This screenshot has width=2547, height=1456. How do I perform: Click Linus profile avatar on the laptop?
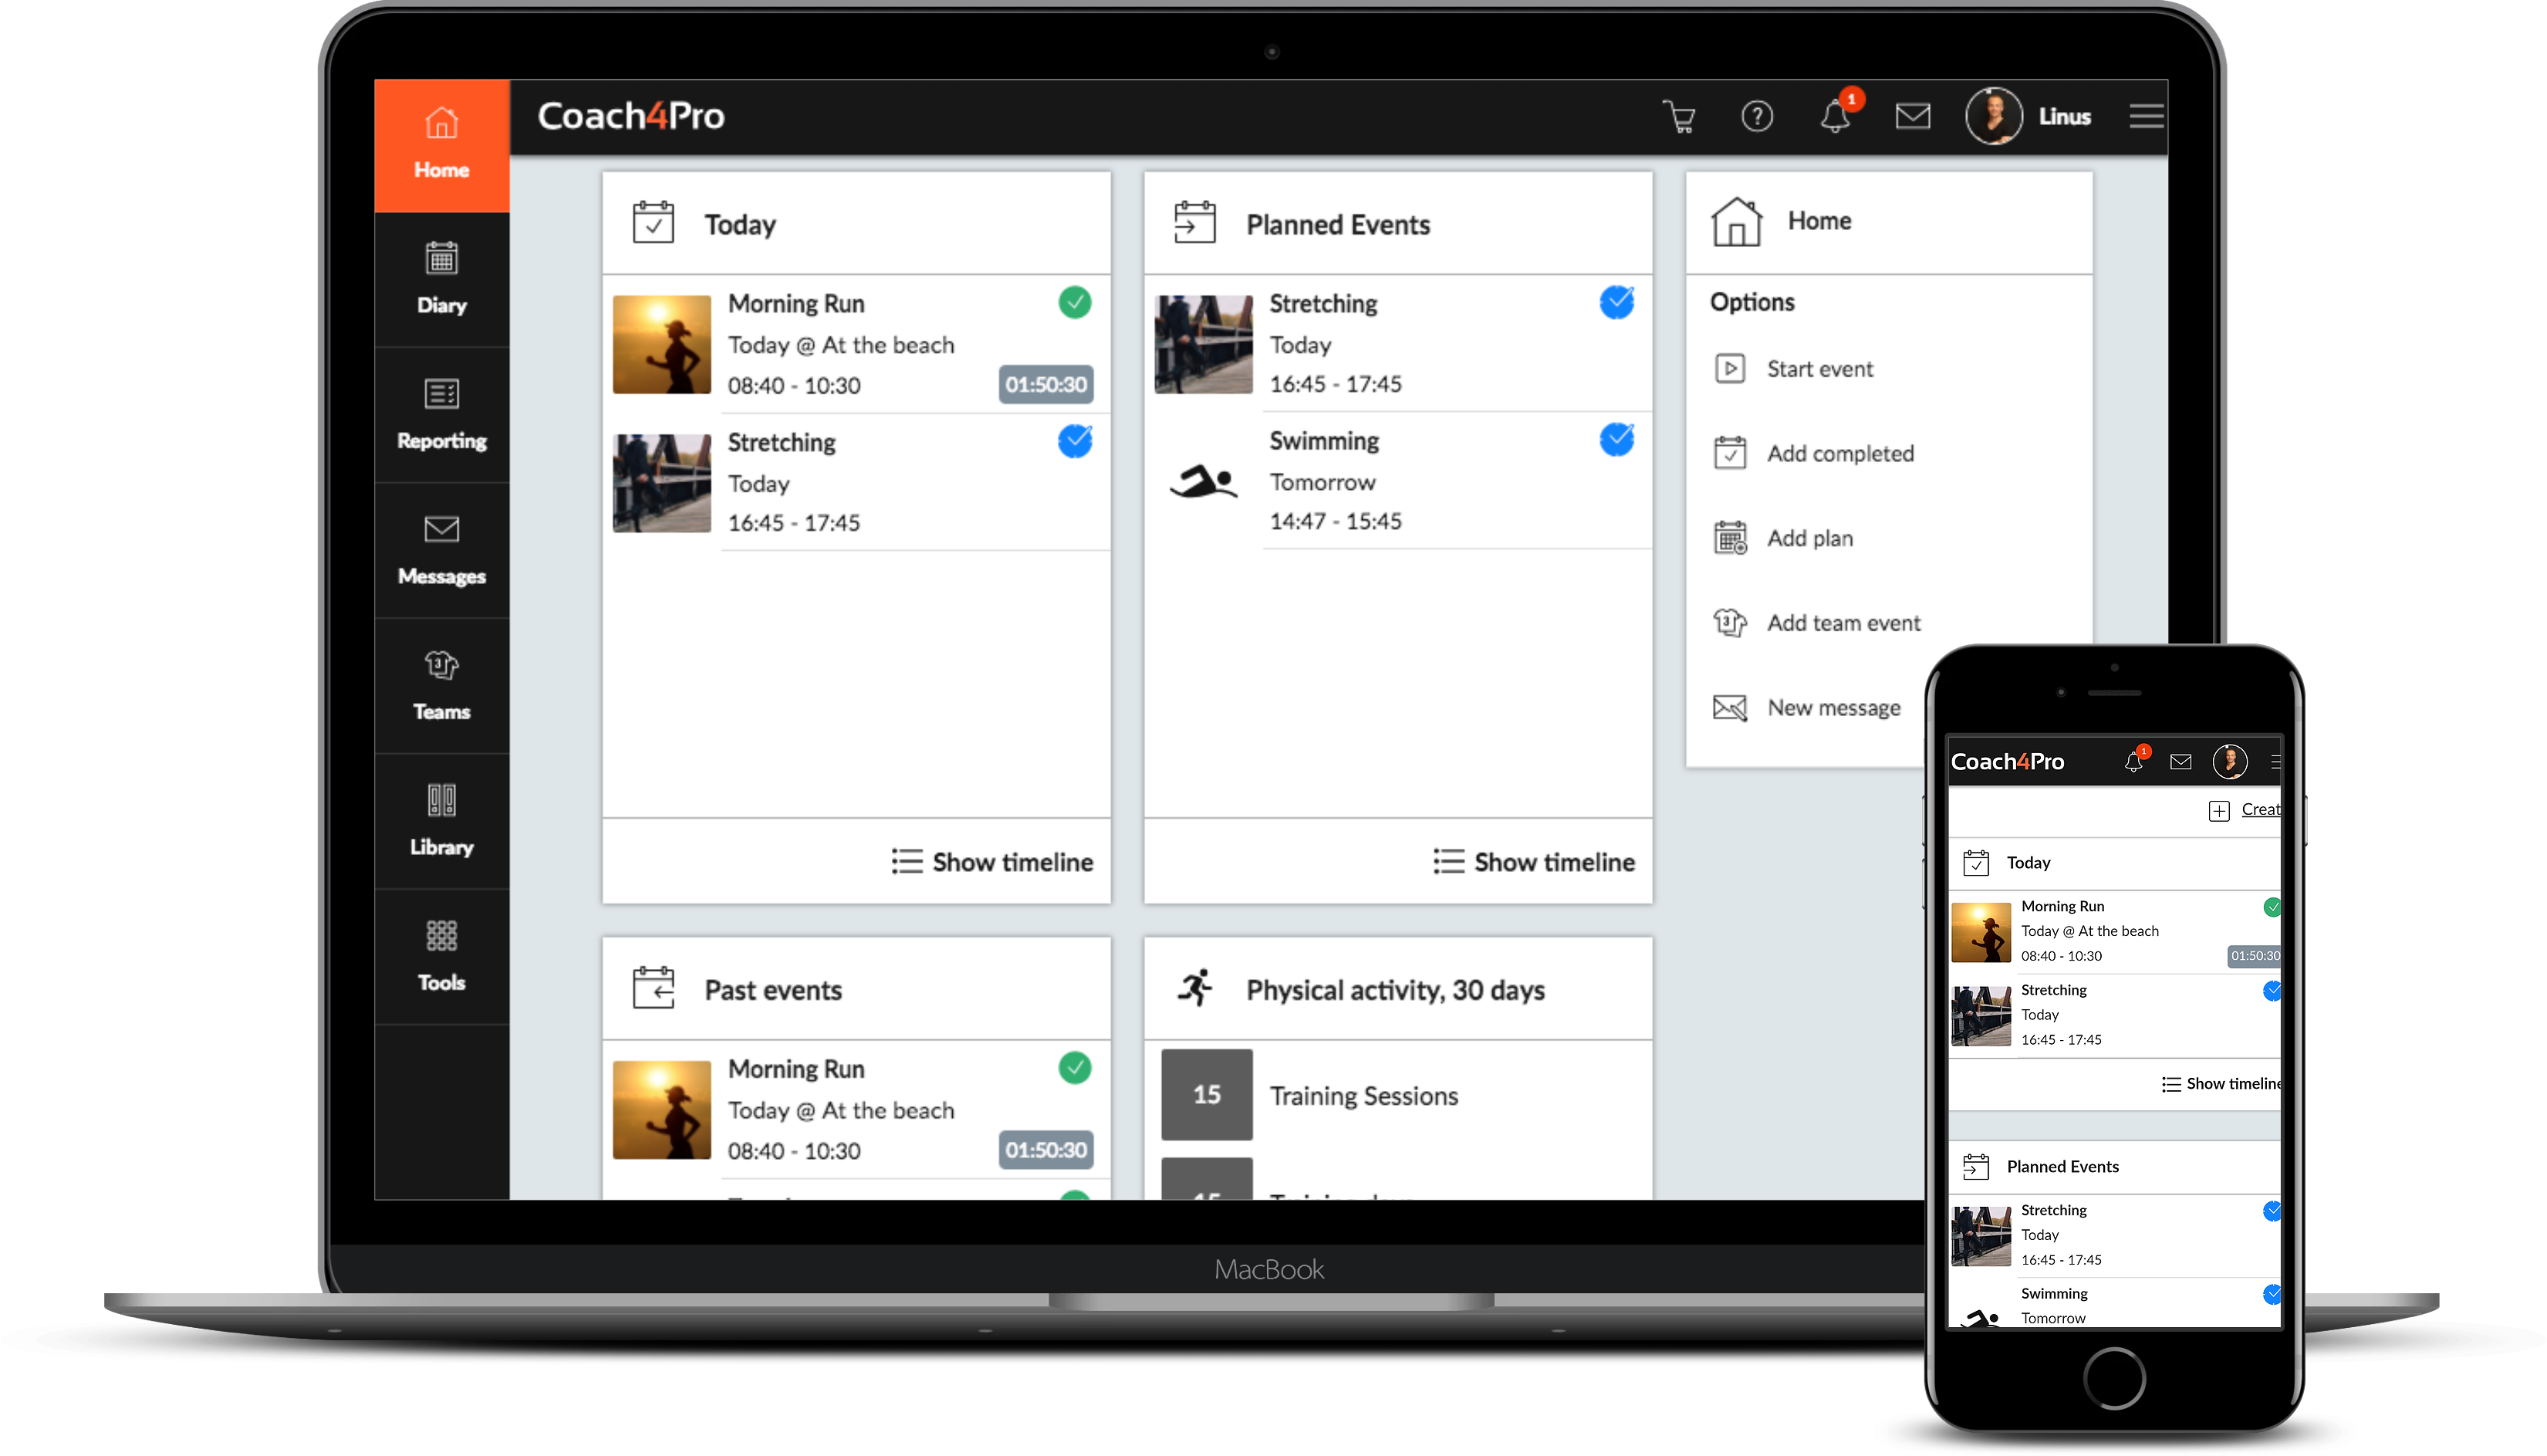pos(1993,117)
